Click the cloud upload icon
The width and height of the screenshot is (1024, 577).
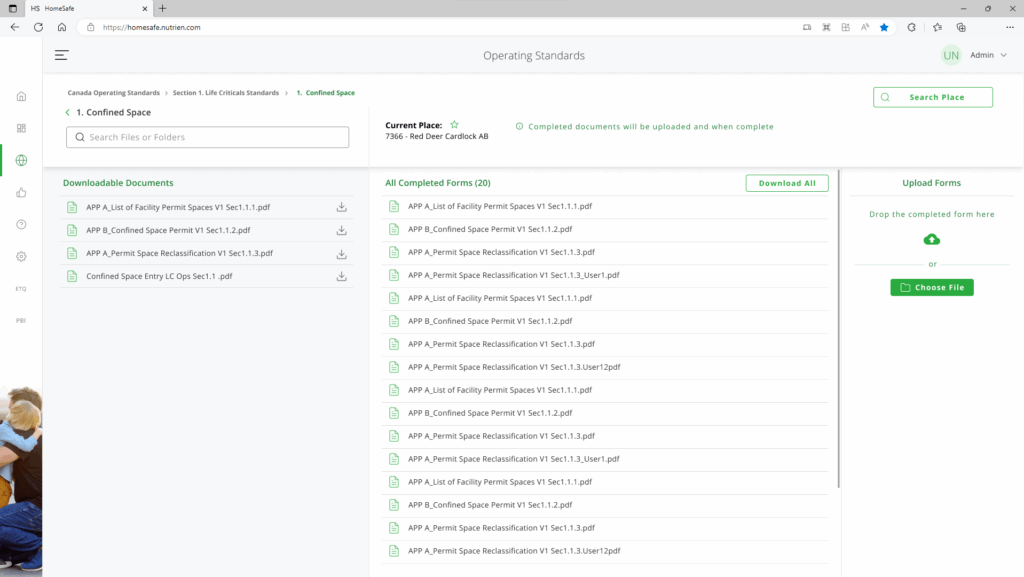[932, 239]
